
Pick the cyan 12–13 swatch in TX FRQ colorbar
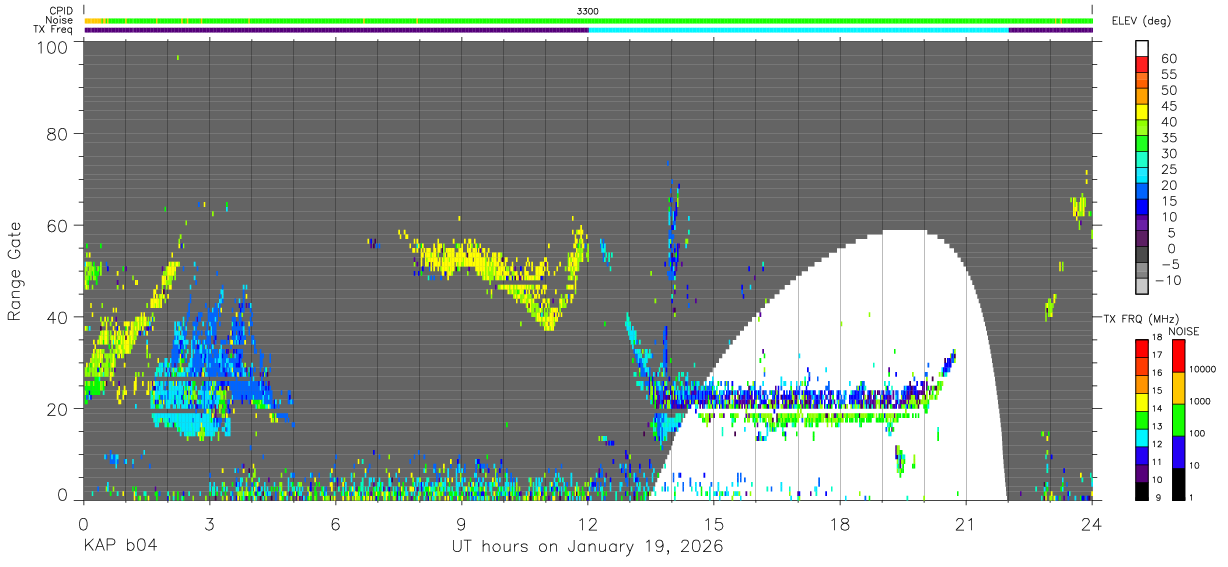[x=1142, y=437]
